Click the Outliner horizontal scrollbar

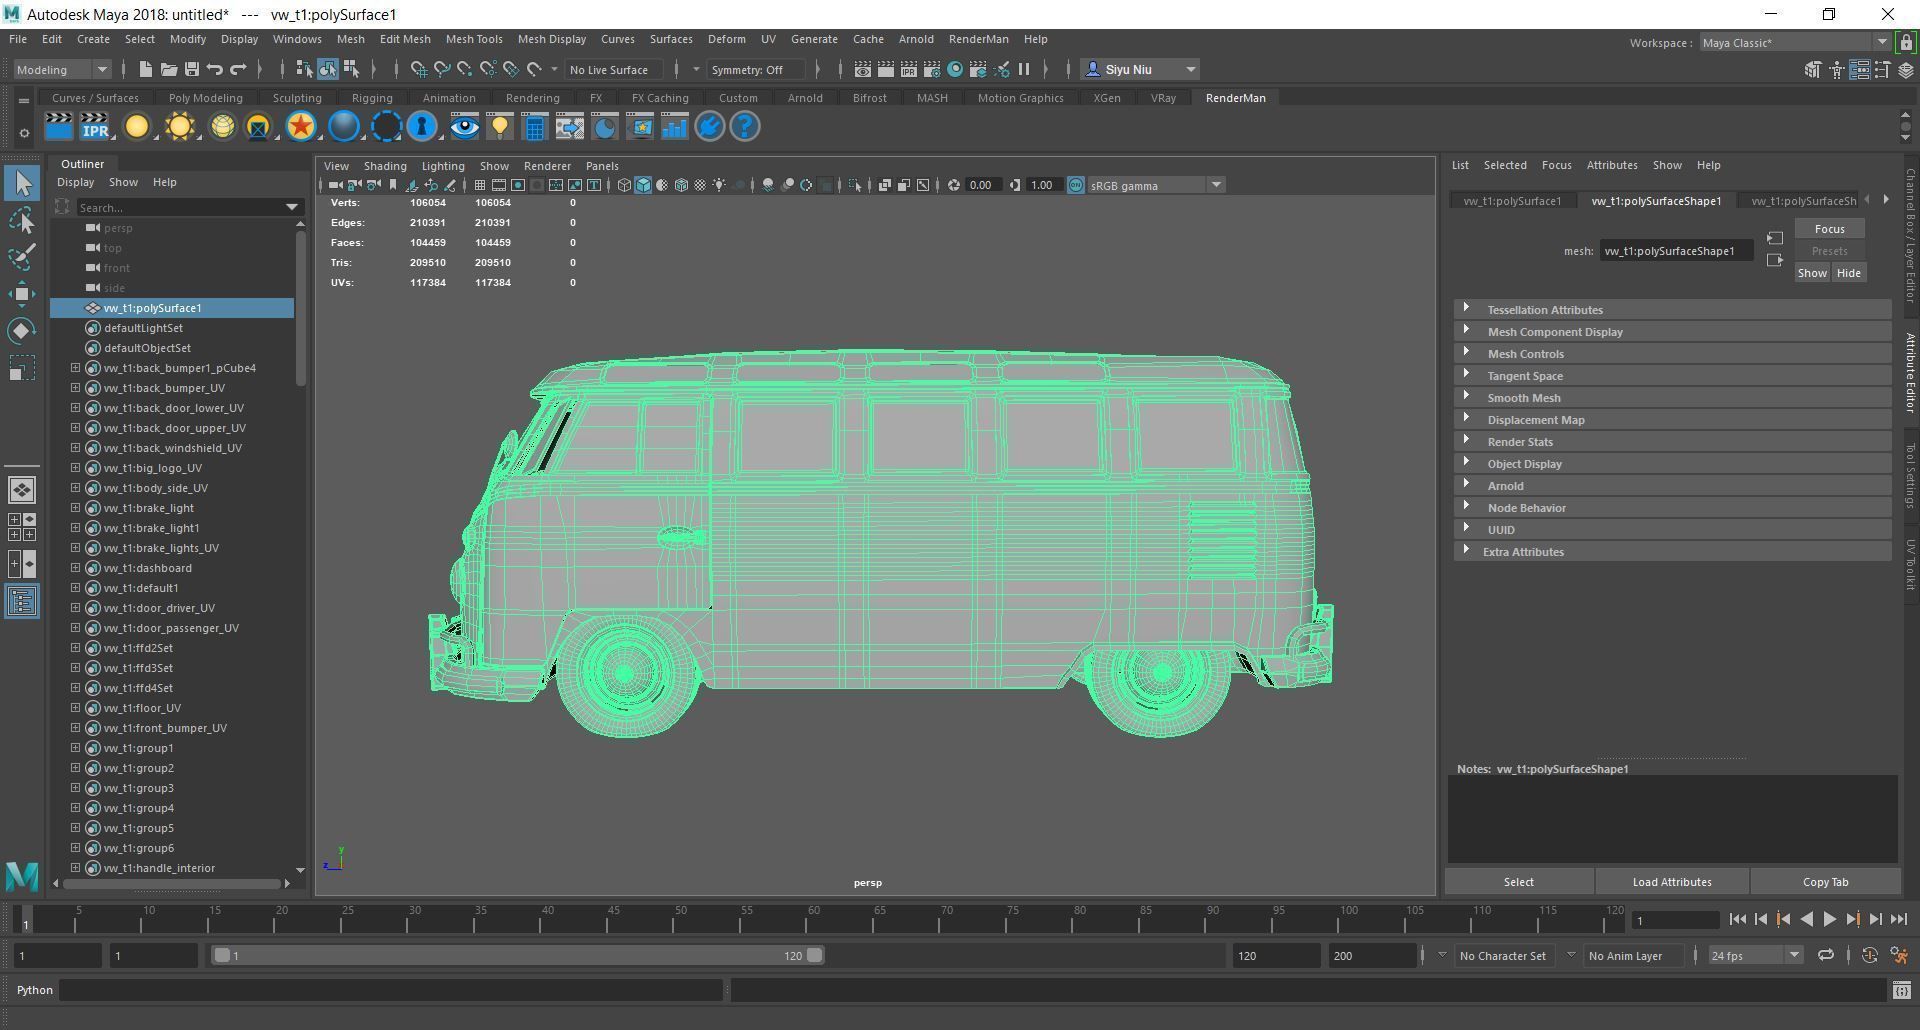pos(172,884)
